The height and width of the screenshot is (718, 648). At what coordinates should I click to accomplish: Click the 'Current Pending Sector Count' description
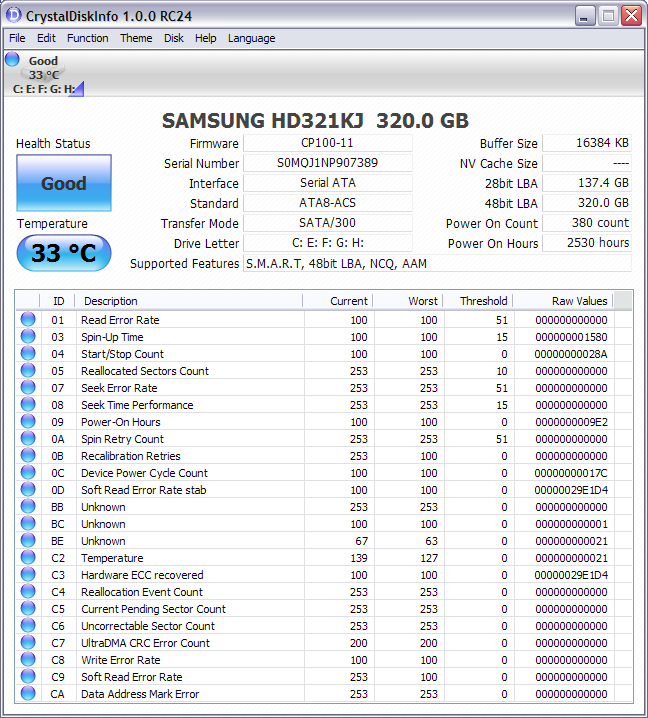point(153,609)
